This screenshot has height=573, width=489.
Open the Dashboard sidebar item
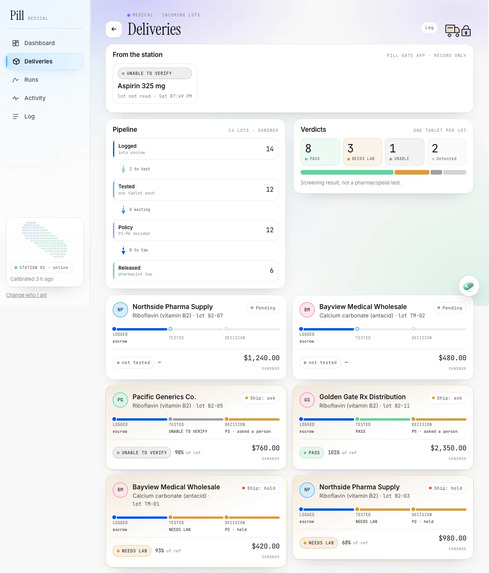(45, 43)
